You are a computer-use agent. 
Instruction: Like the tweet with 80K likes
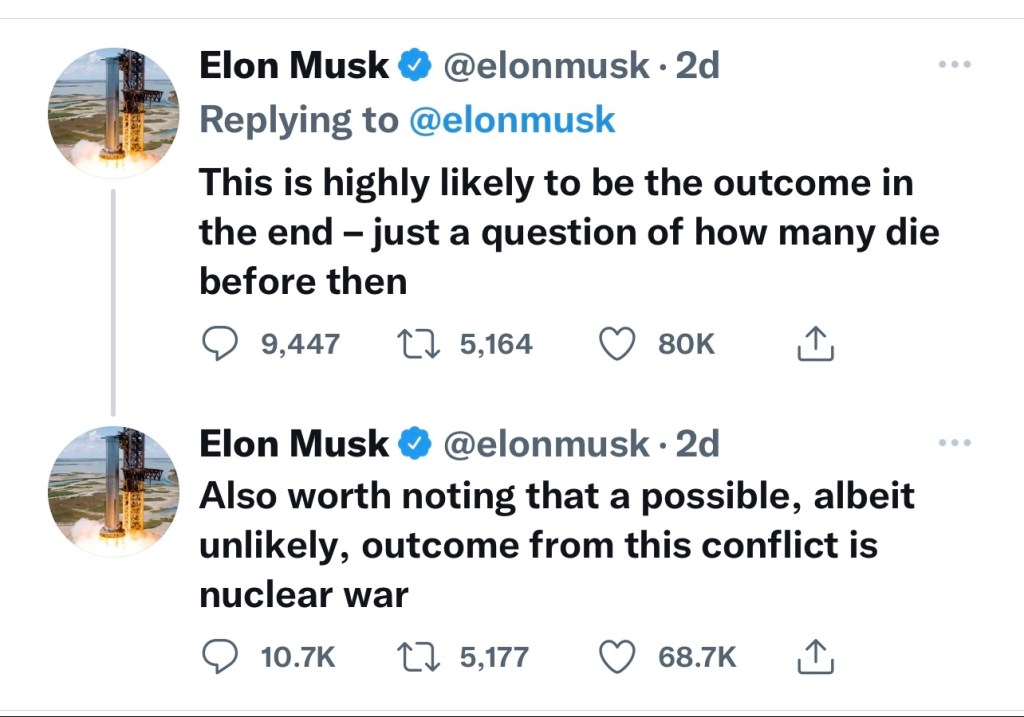[x=618, y=344]
